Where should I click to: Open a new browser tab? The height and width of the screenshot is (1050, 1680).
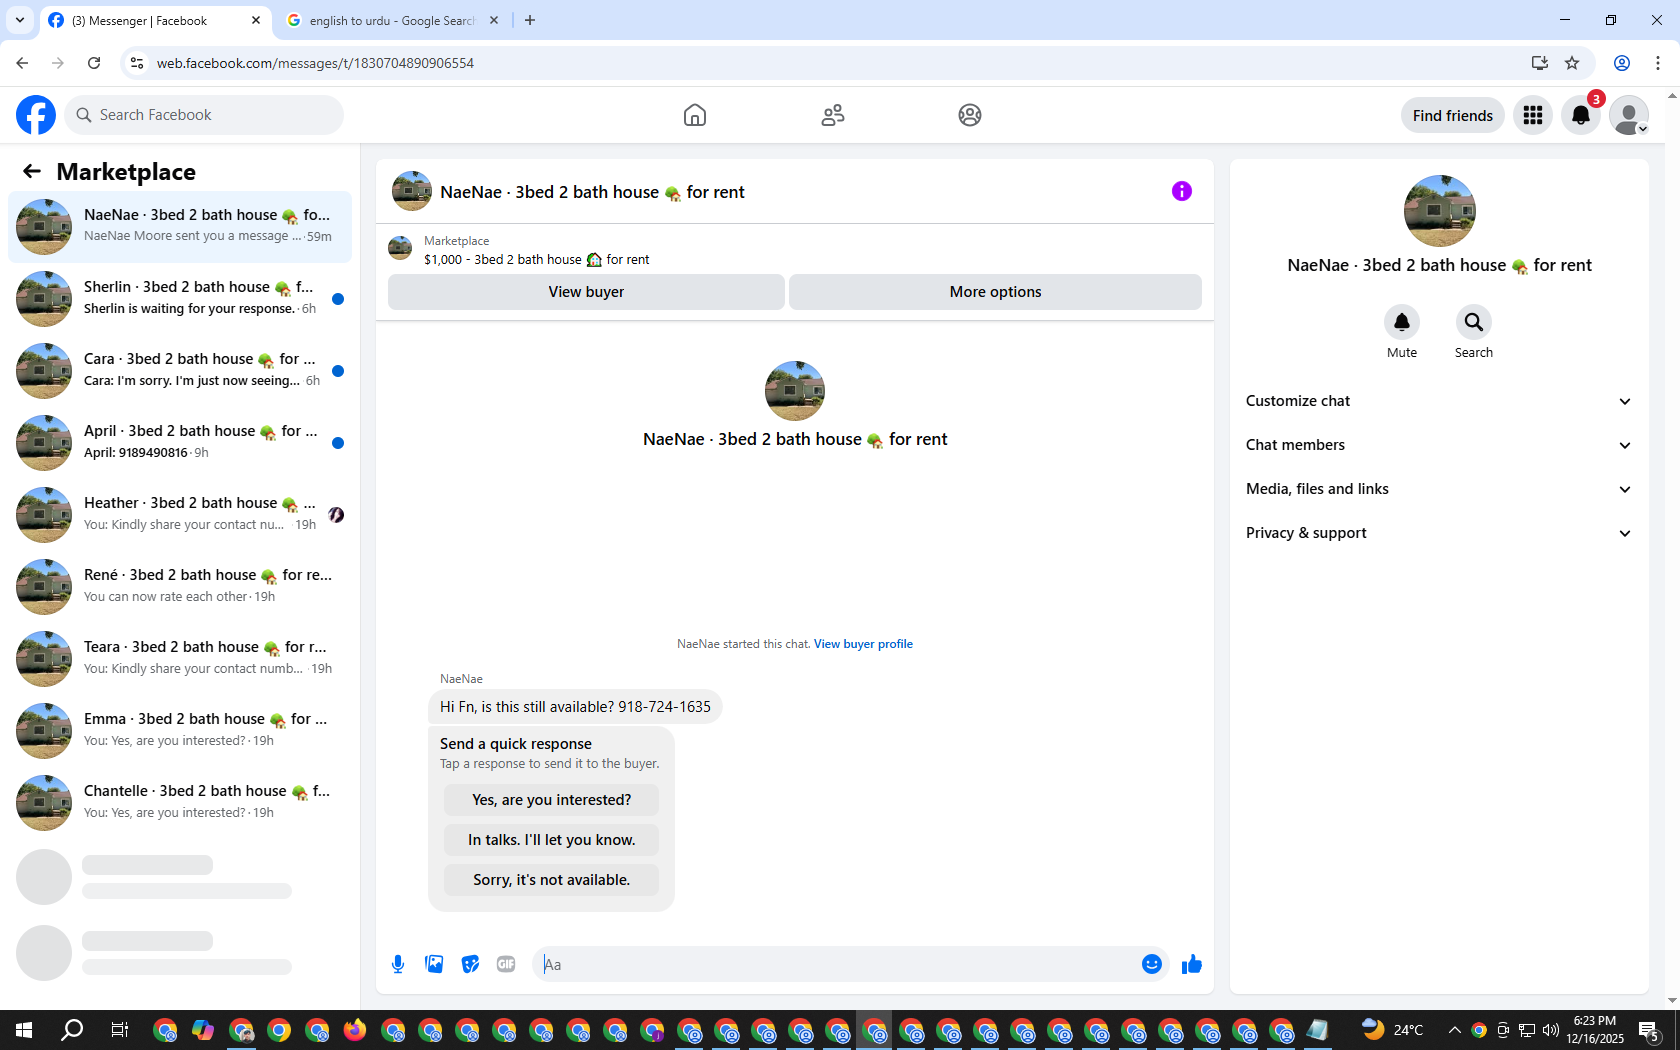click(530, 20)
